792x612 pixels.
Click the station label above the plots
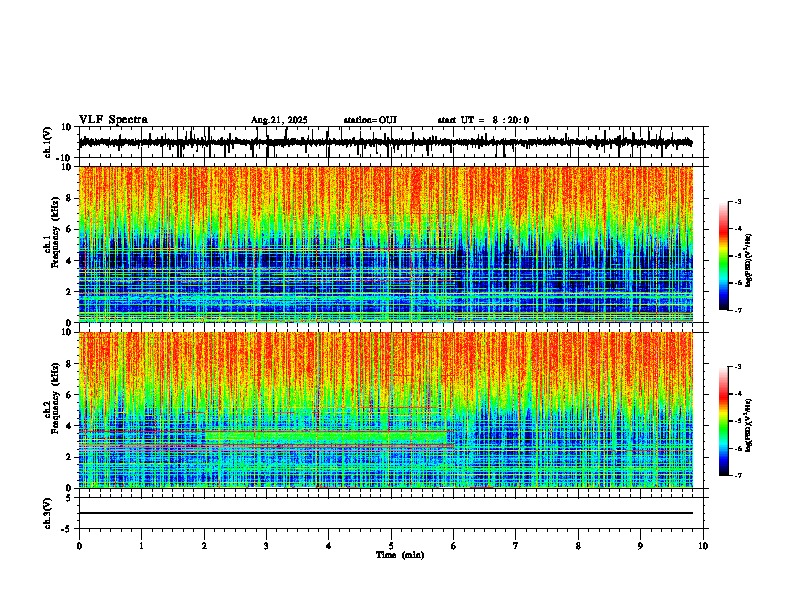point(370,120)
